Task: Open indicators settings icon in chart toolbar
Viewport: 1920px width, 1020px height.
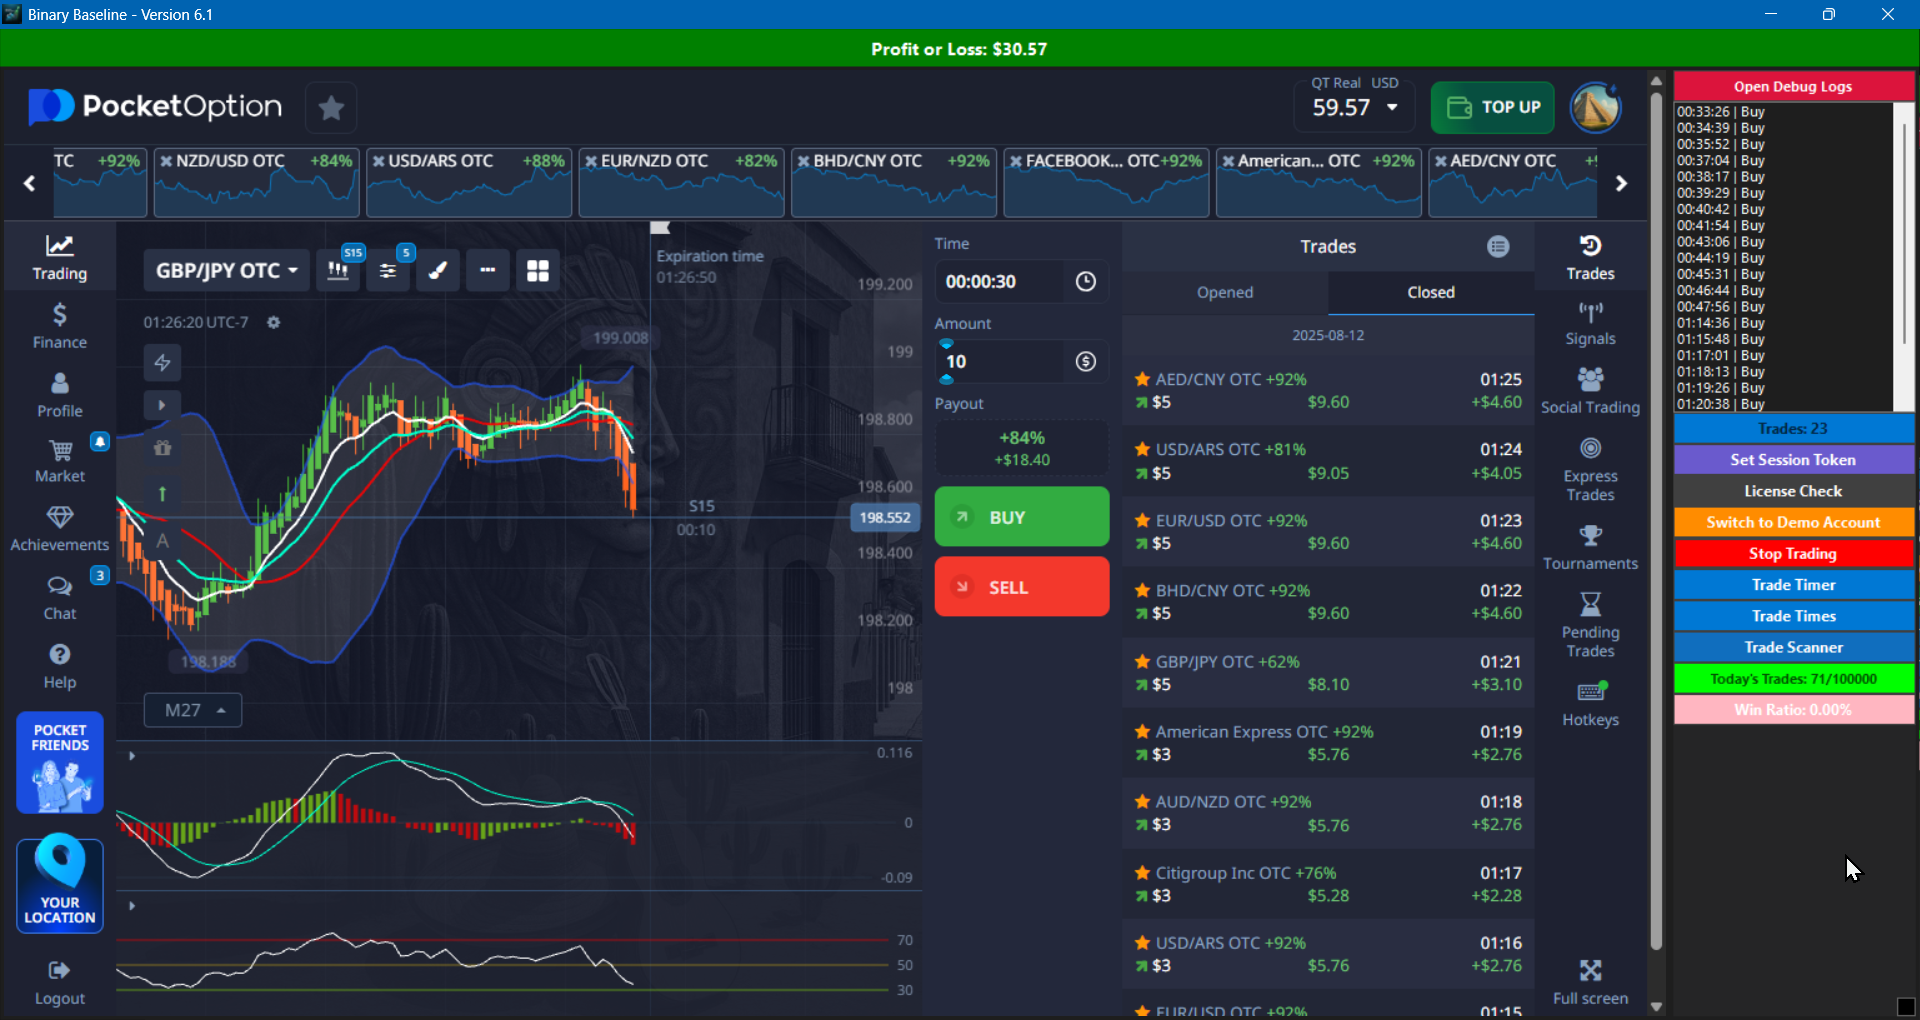Action: 388,271
